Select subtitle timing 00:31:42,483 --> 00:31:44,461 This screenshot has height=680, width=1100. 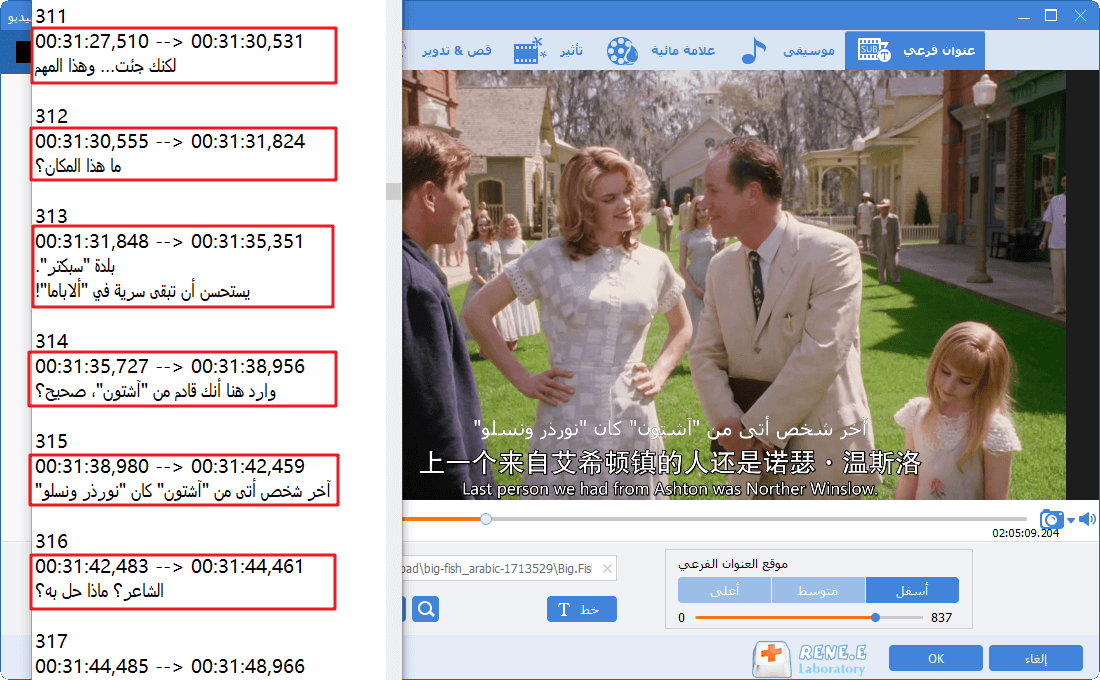169,566
